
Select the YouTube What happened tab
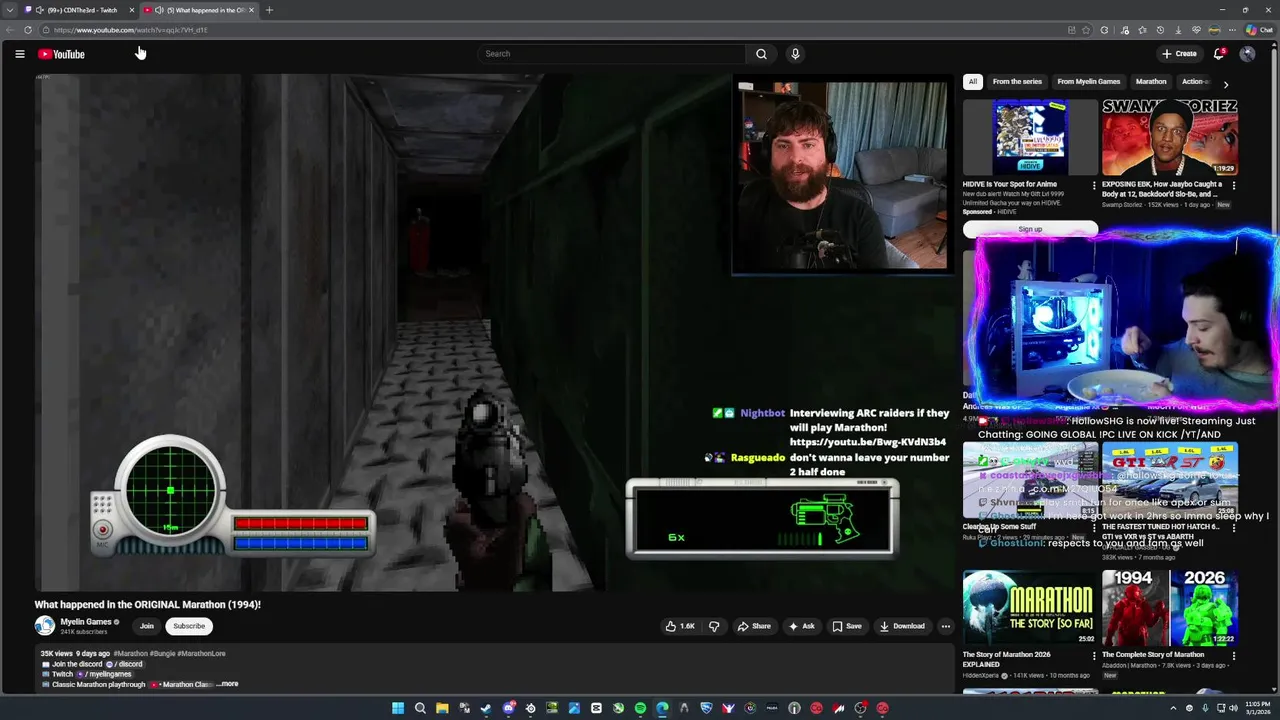[200, 10]
